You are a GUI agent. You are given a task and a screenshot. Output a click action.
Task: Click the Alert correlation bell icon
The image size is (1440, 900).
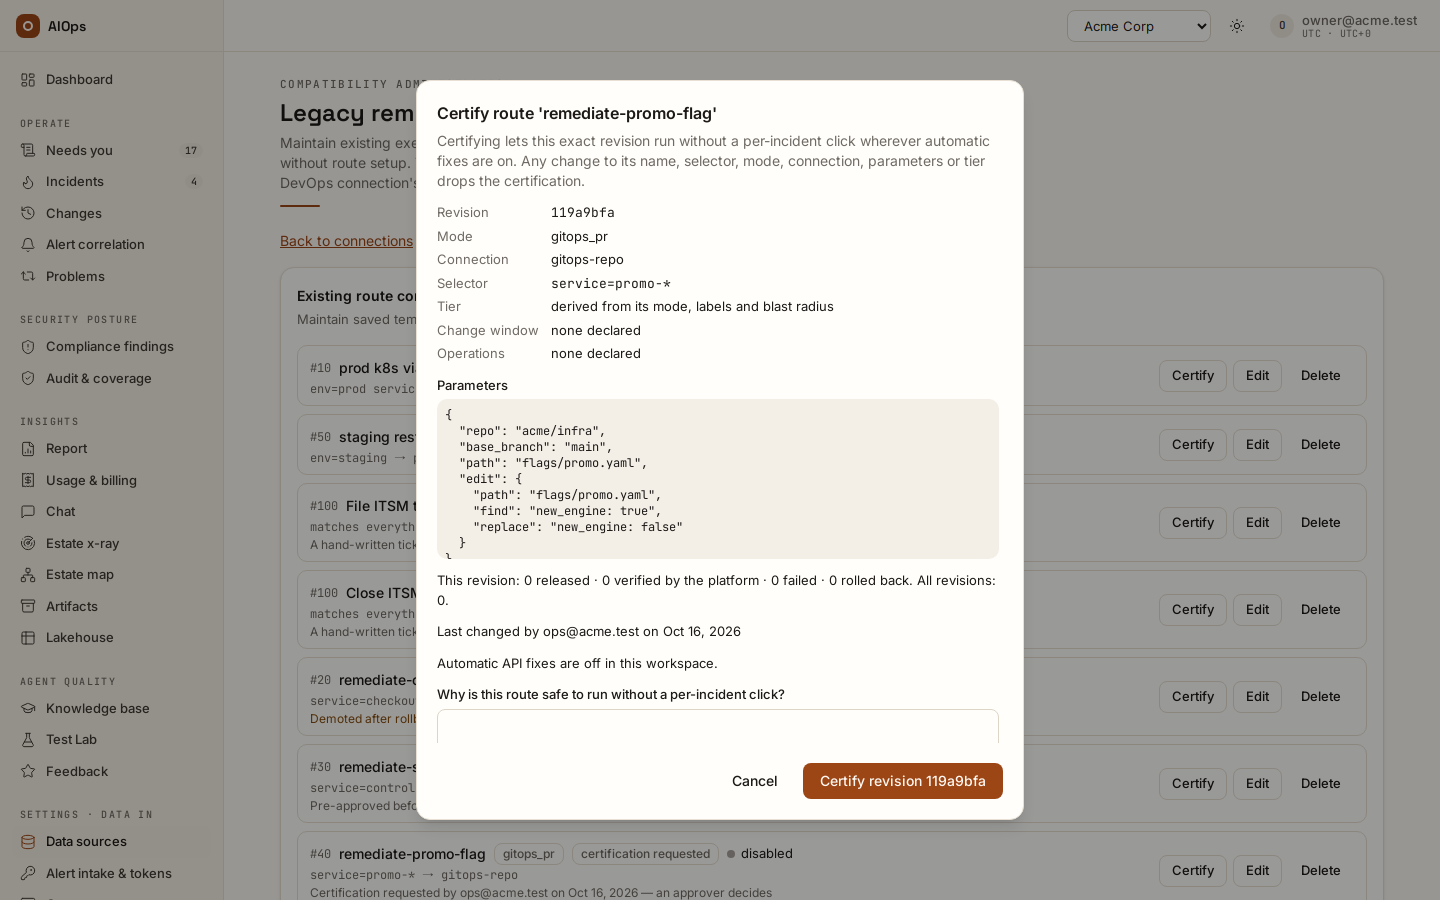(x=28, y=244)
